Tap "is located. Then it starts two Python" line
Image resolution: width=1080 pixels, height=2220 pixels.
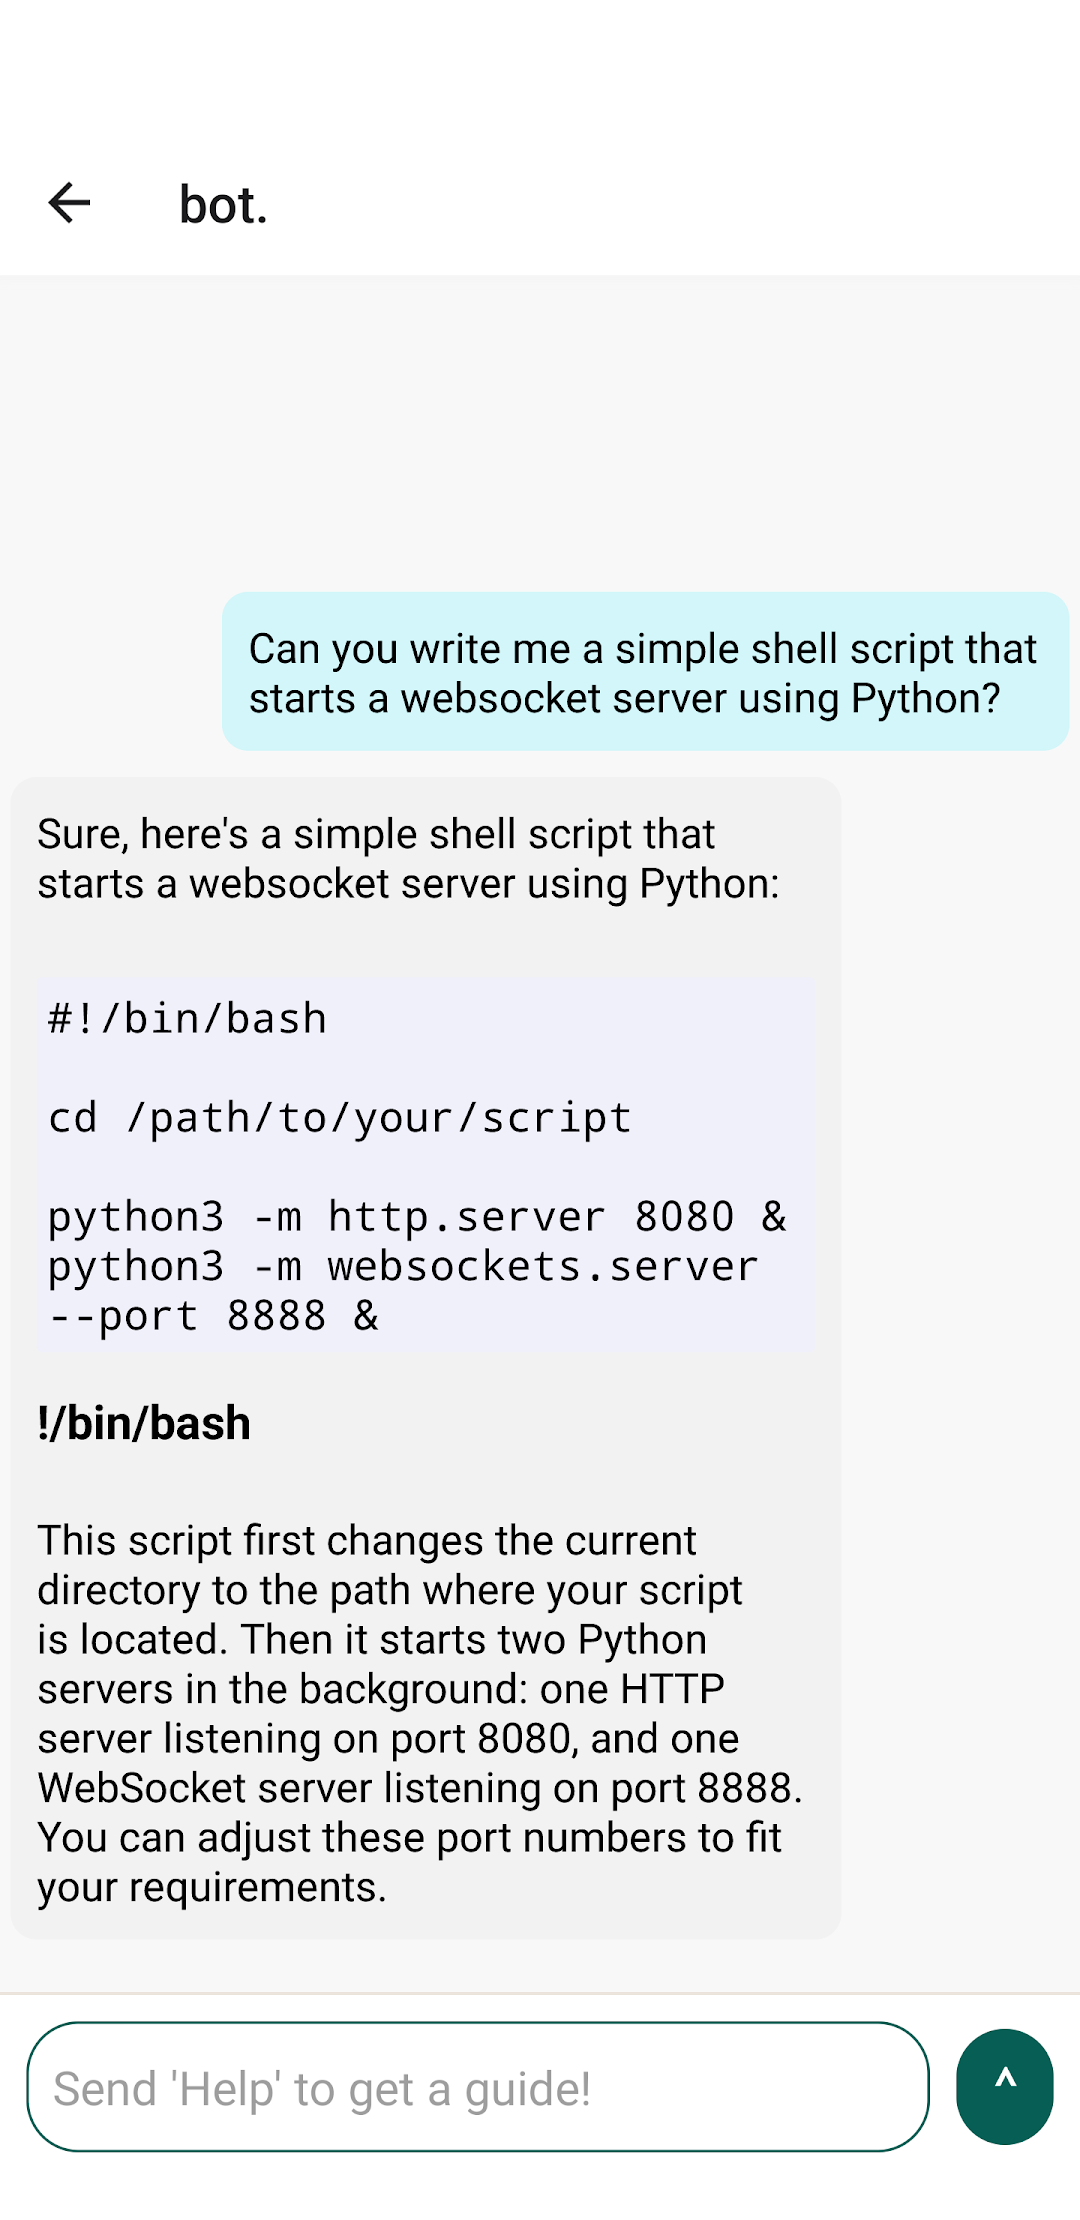[372, 1639]
